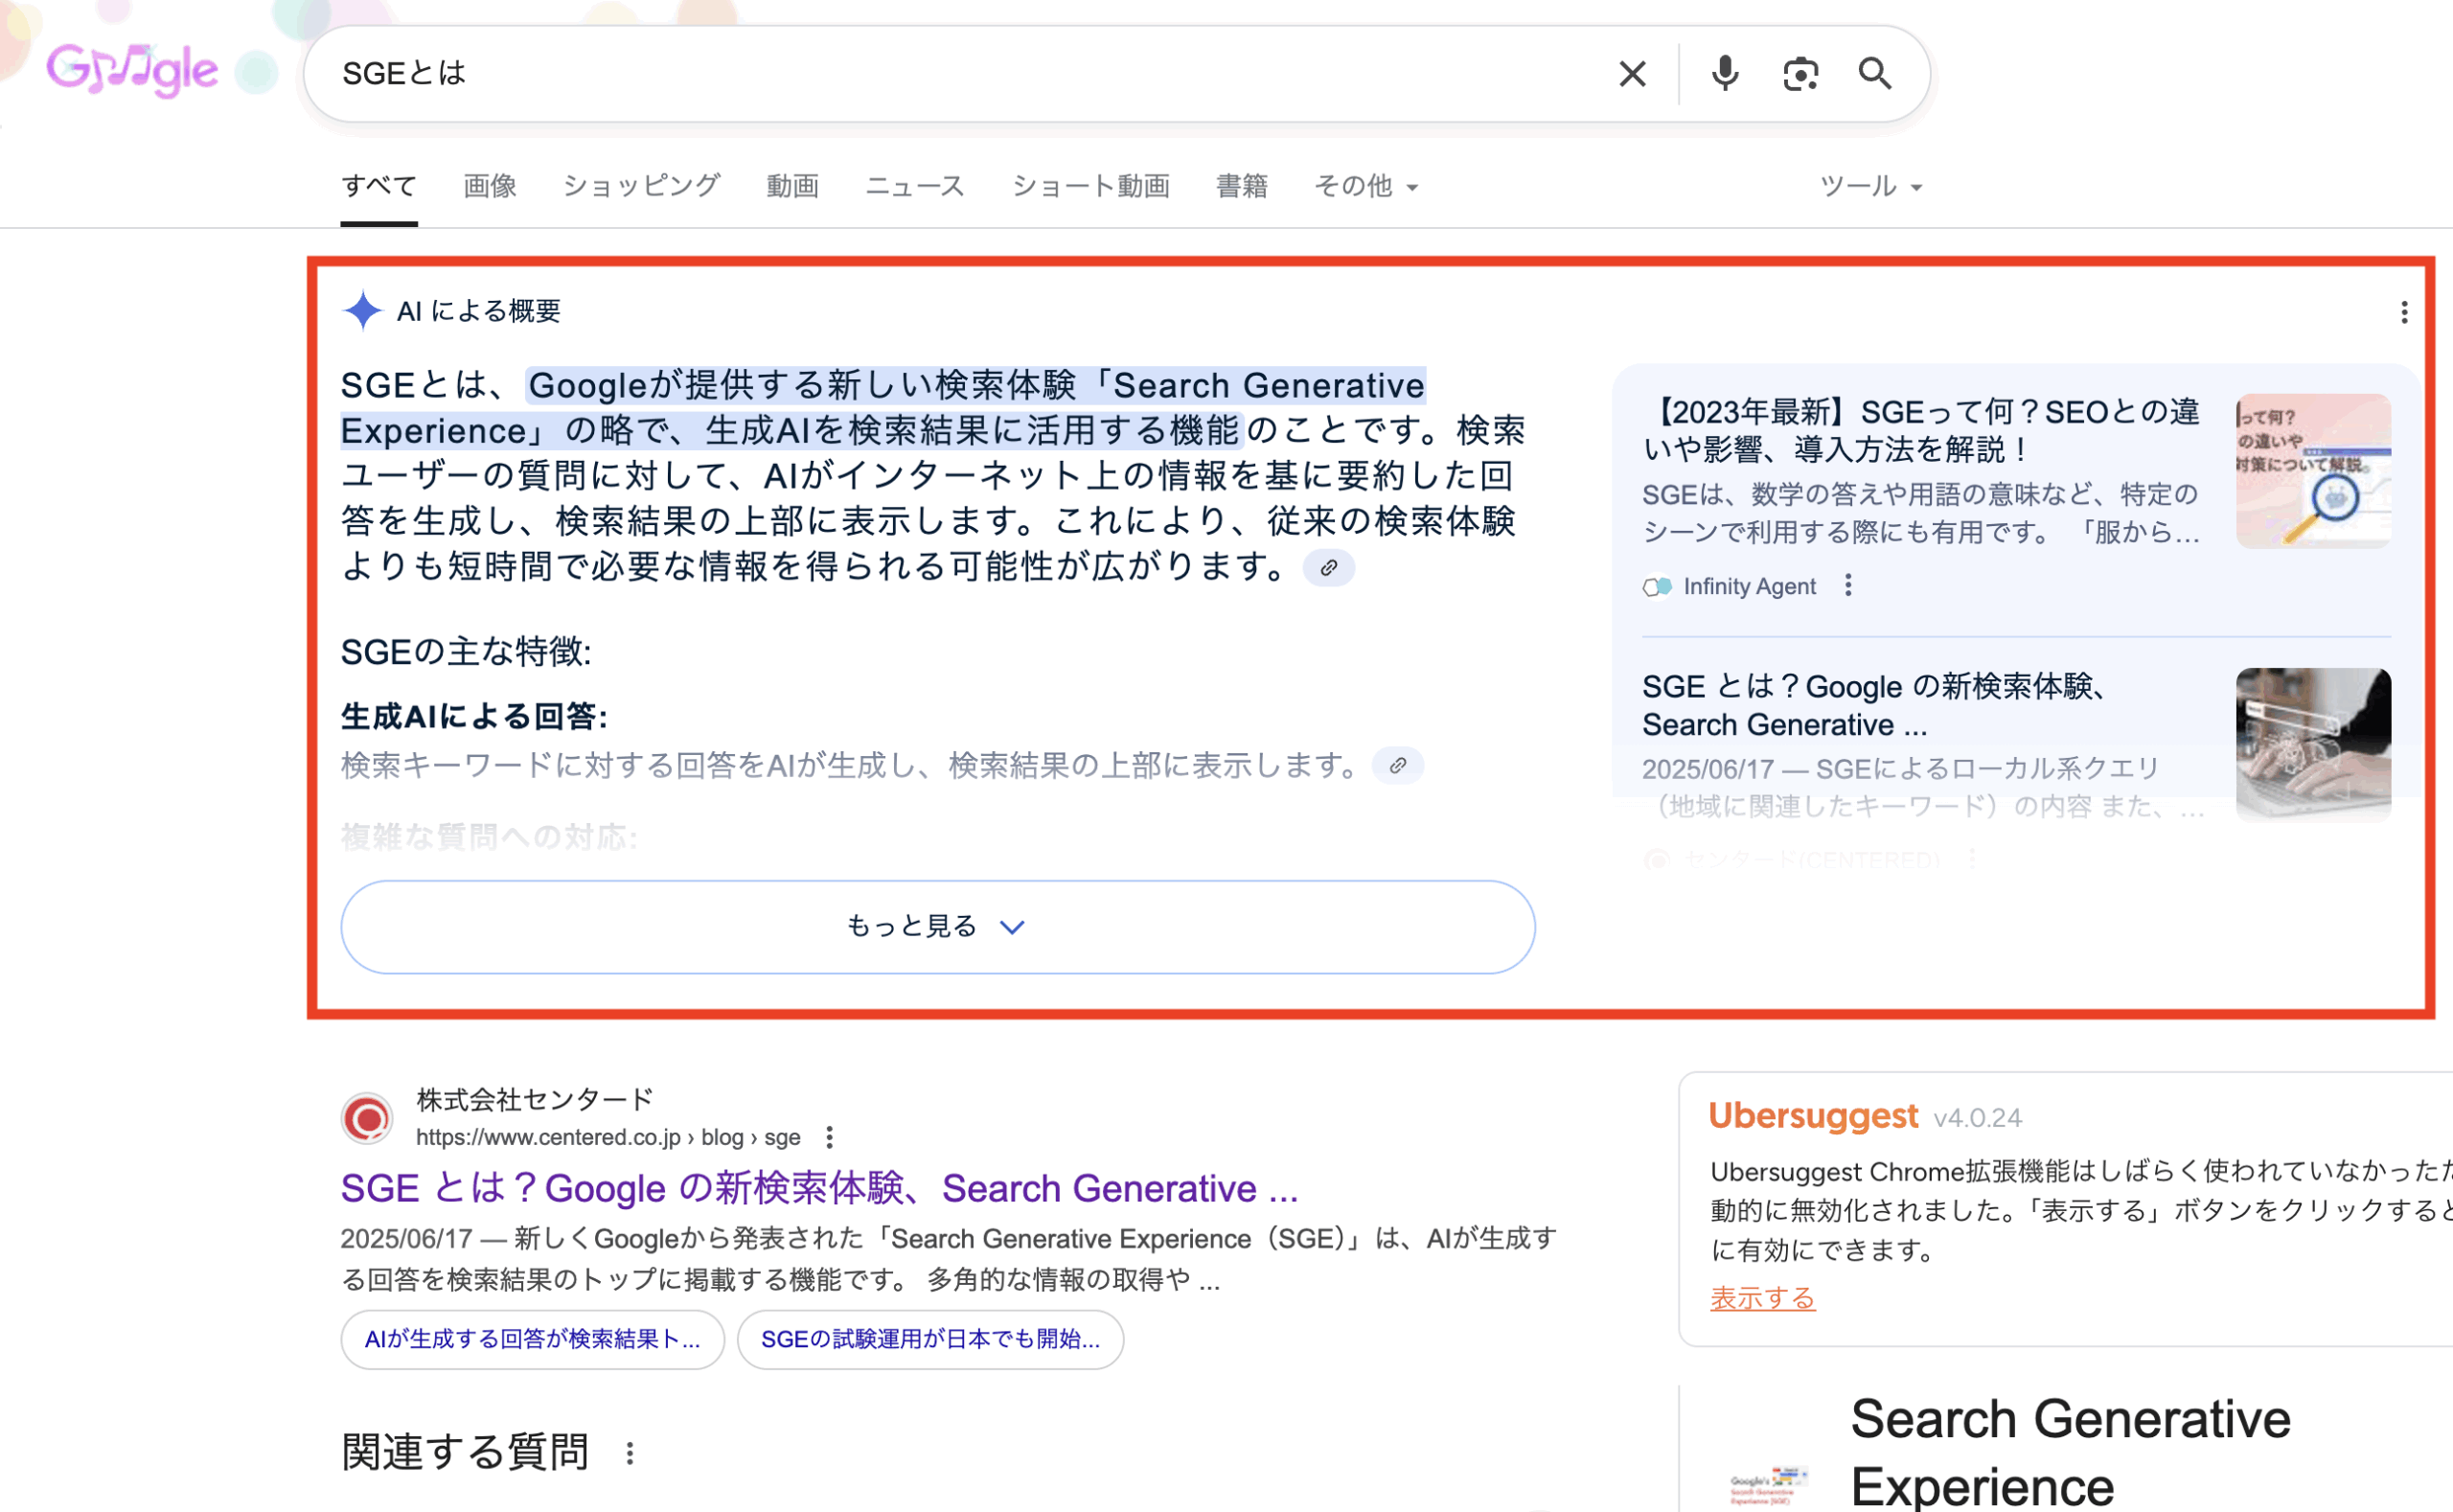Click source link icon after first AI paragraph
2453x1512 pixels.
[x=1328, y=568]
